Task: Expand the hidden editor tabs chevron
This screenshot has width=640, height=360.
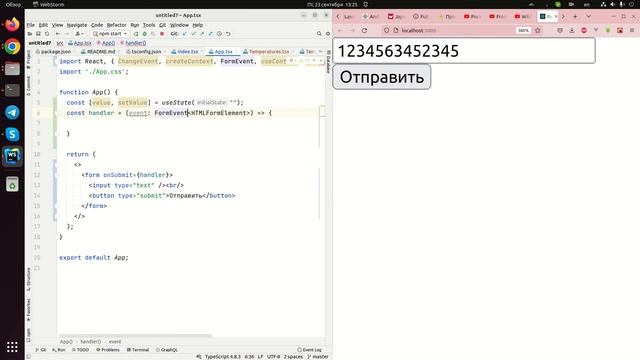Action: [x=320, y=51]
